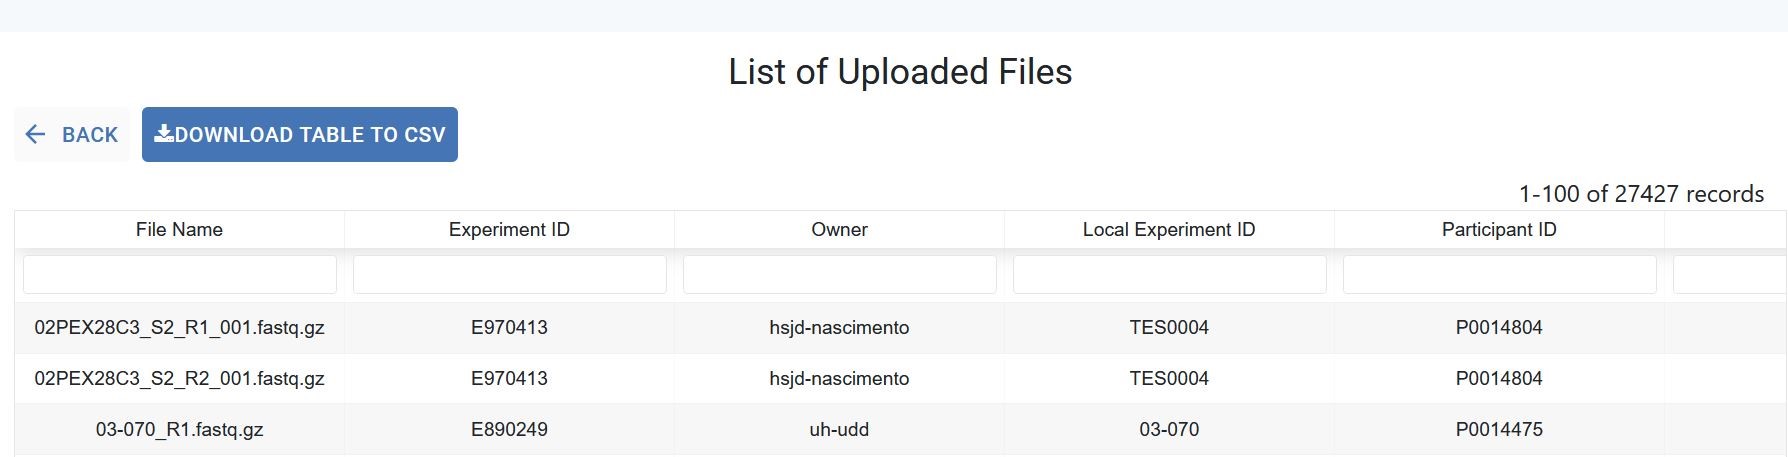1788x457 pixels.
Task: Click P0014804 in the R1_001 row
Action: click(1499, 328)
